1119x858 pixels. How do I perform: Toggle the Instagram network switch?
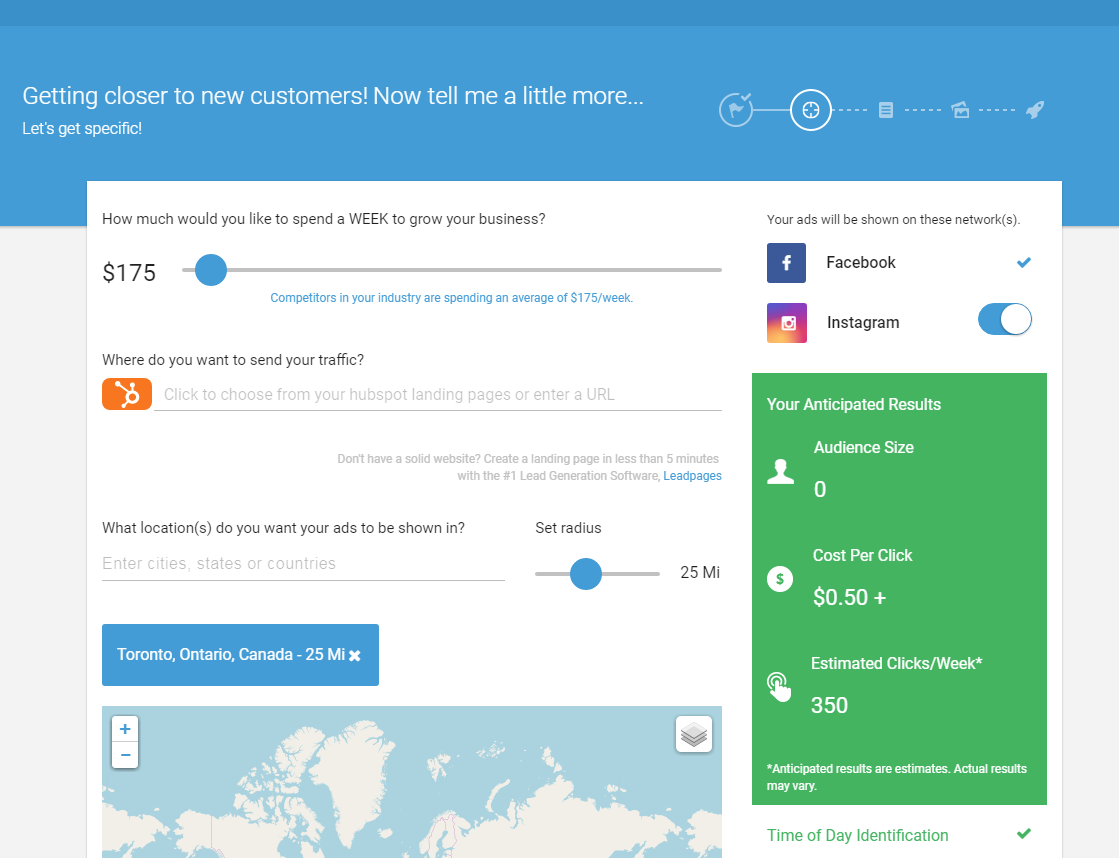pyautogui.click(x=1004, y=320)
